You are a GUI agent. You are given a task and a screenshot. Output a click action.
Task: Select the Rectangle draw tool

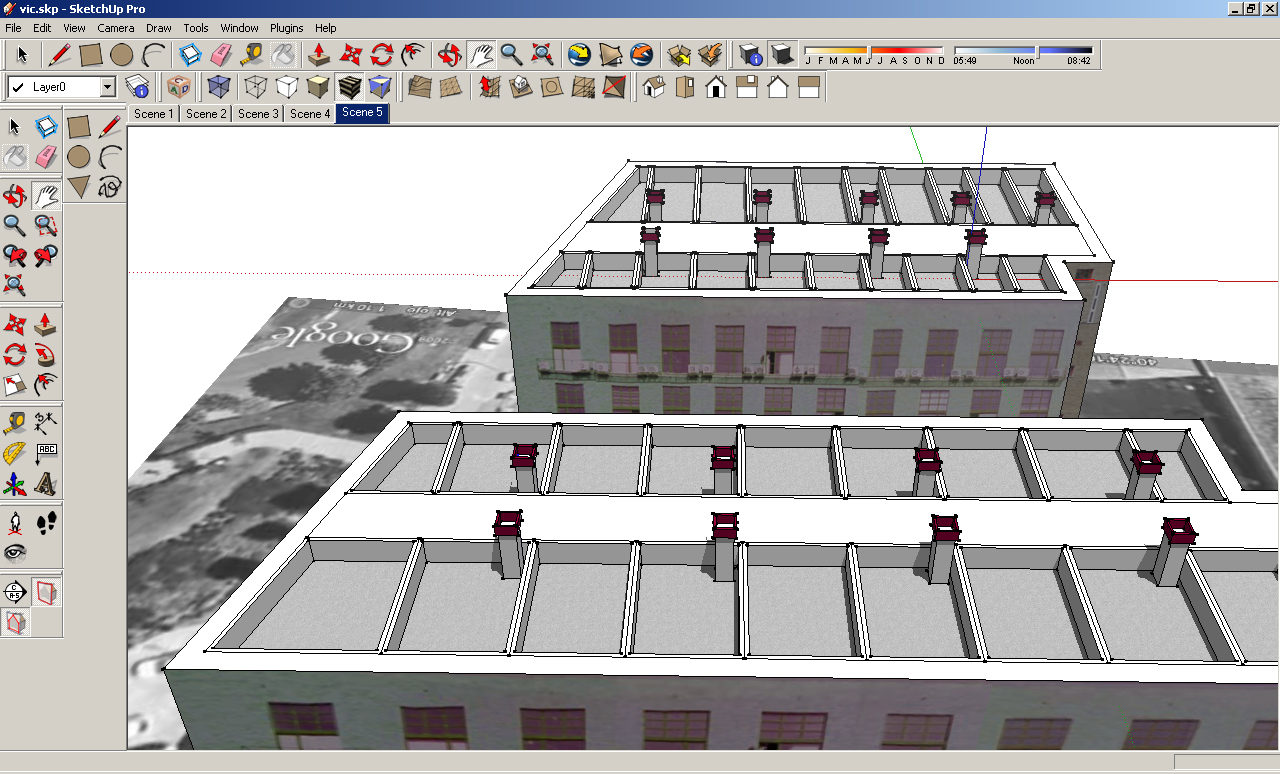coord(90,55)
